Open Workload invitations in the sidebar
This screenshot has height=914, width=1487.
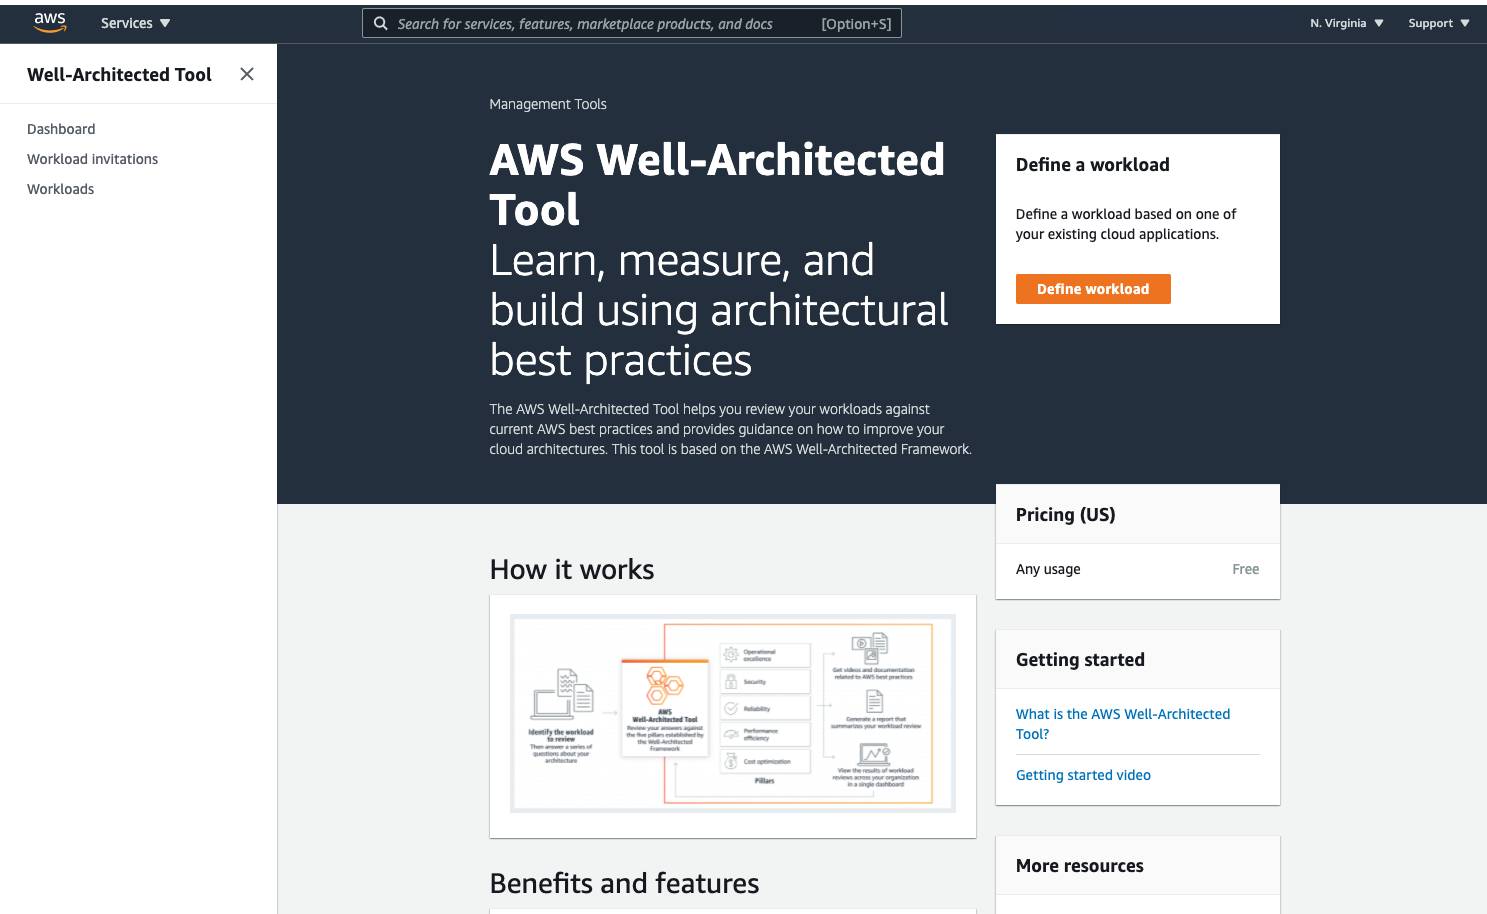point(92,159)
